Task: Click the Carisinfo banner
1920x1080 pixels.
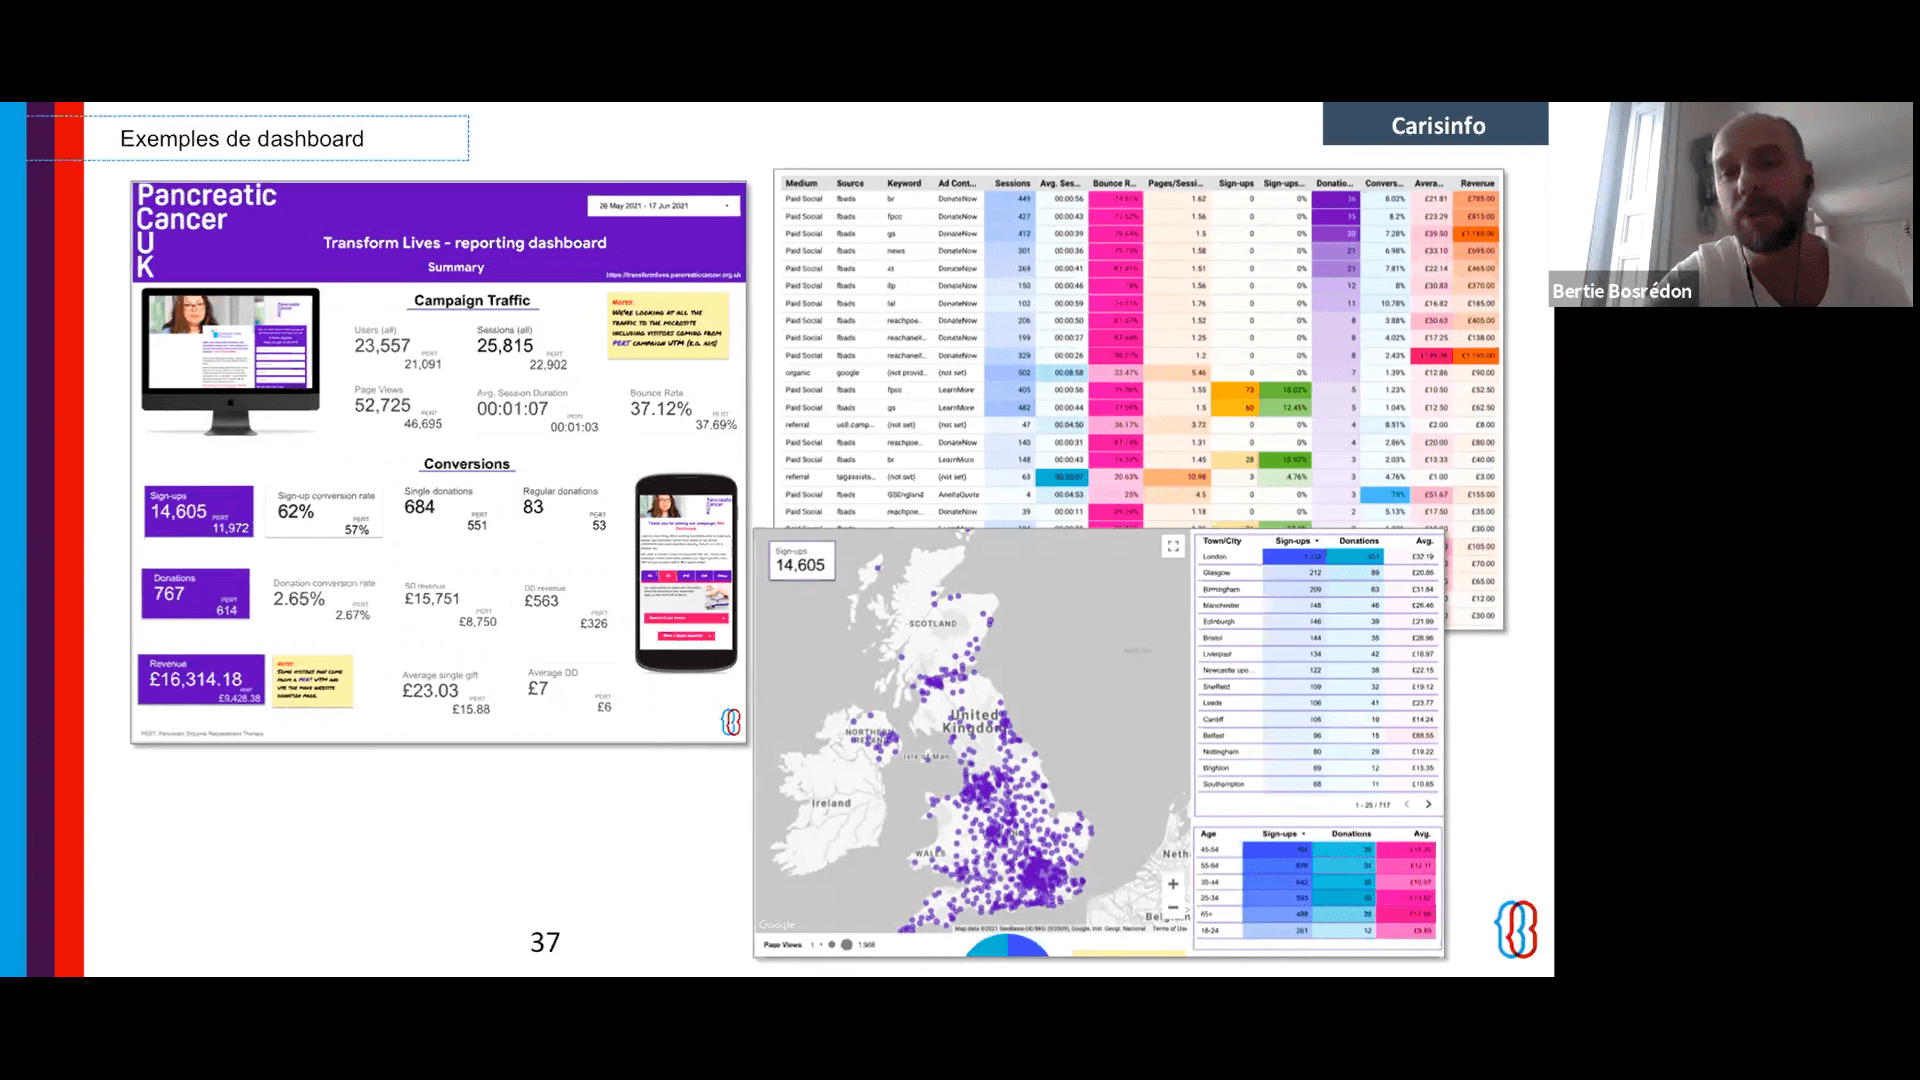Action: coord(1436,124)
